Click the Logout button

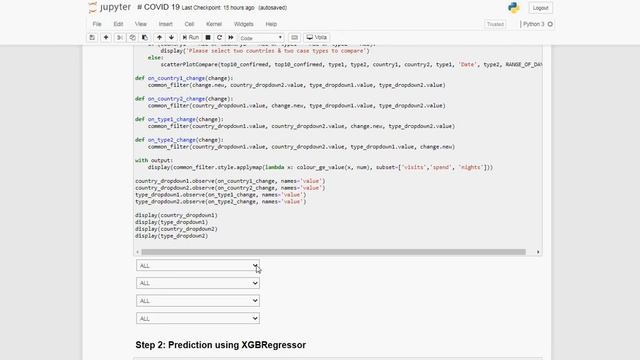540,8
